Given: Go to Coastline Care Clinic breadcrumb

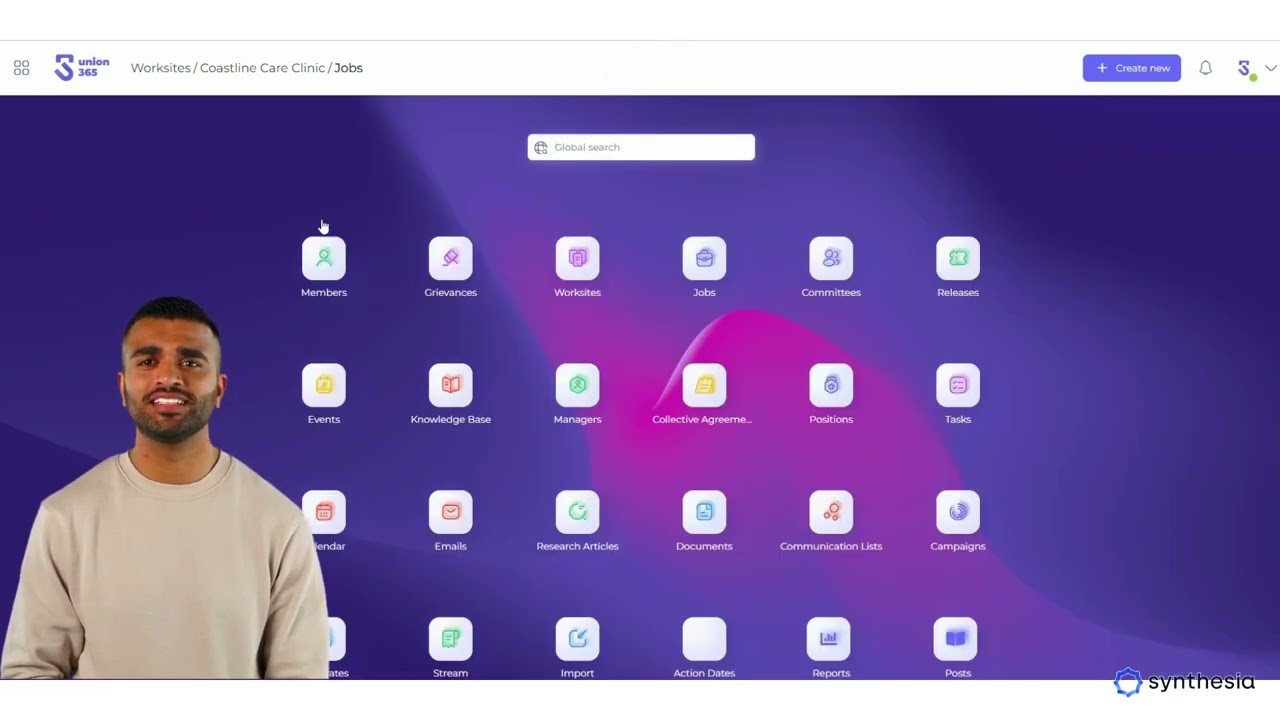Looking at the screenshot, I should pyautogui.click(x=262, y=68).
